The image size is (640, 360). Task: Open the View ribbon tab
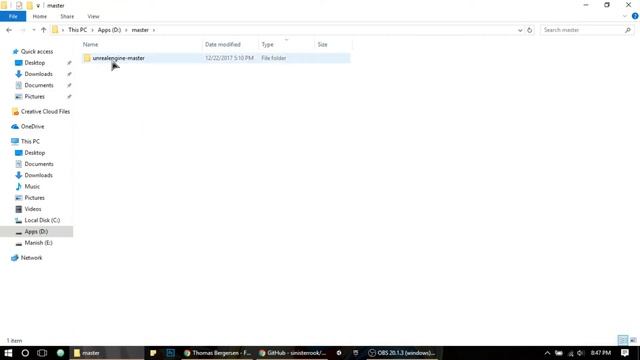click(93, 16)
